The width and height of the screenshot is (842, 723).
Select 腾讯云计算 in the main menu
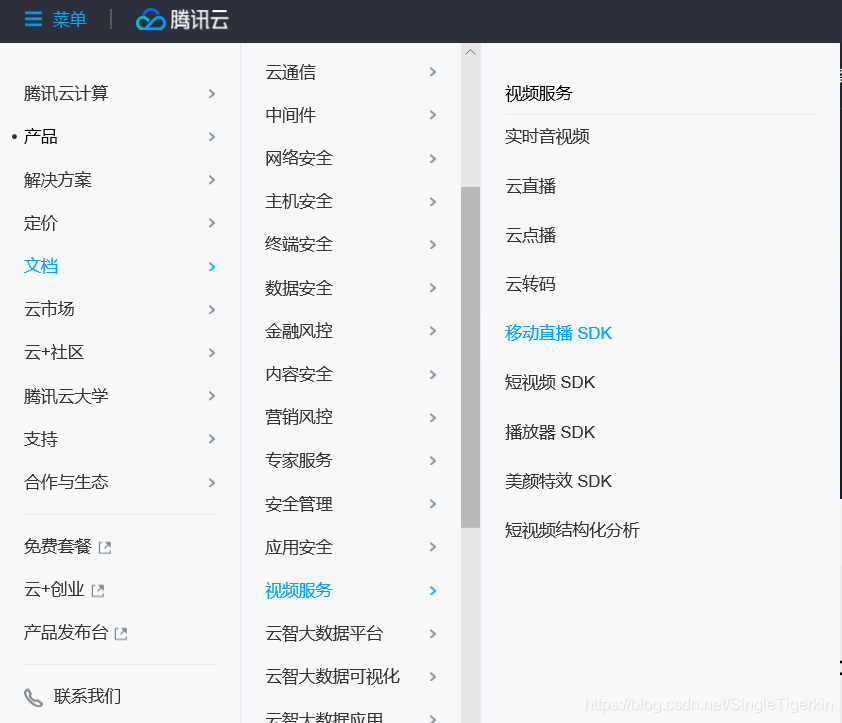(66, 93)
